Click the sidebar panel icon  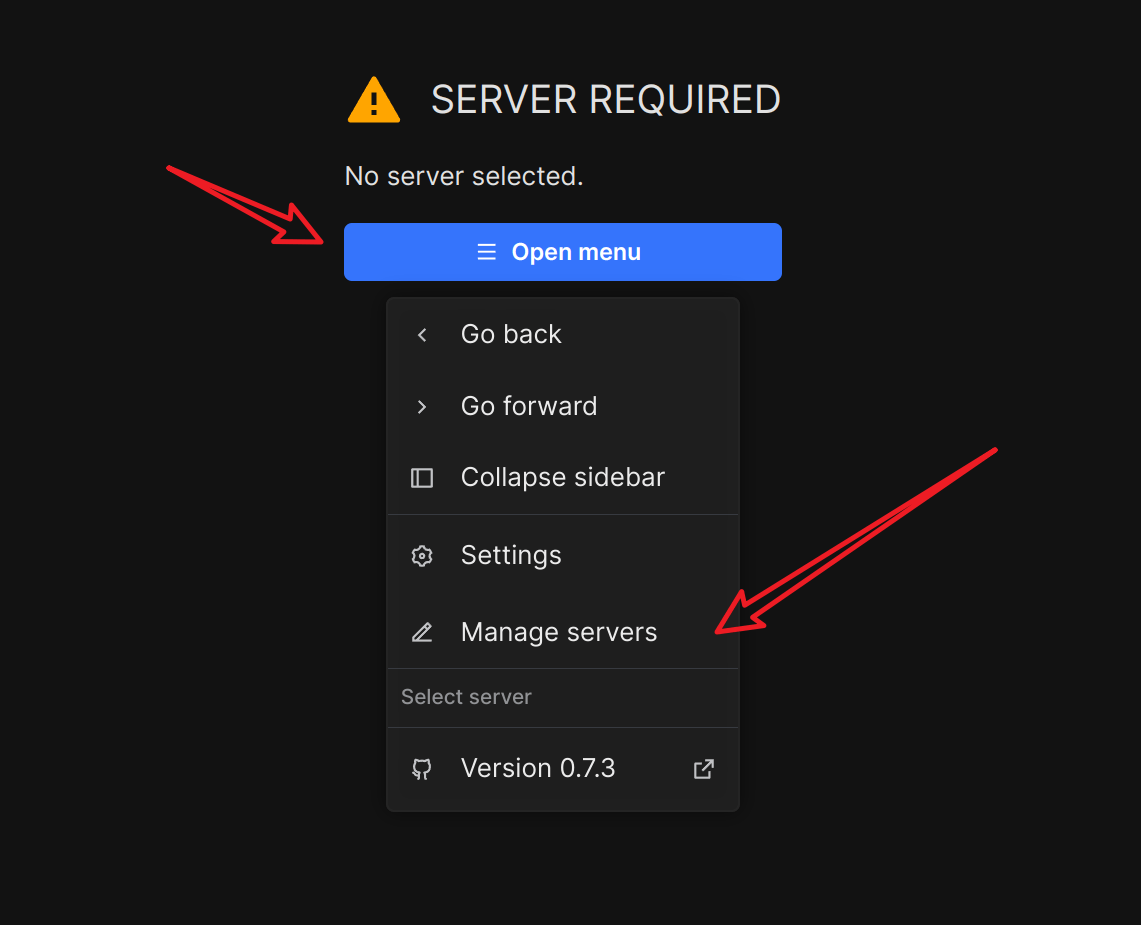point(422,478)
